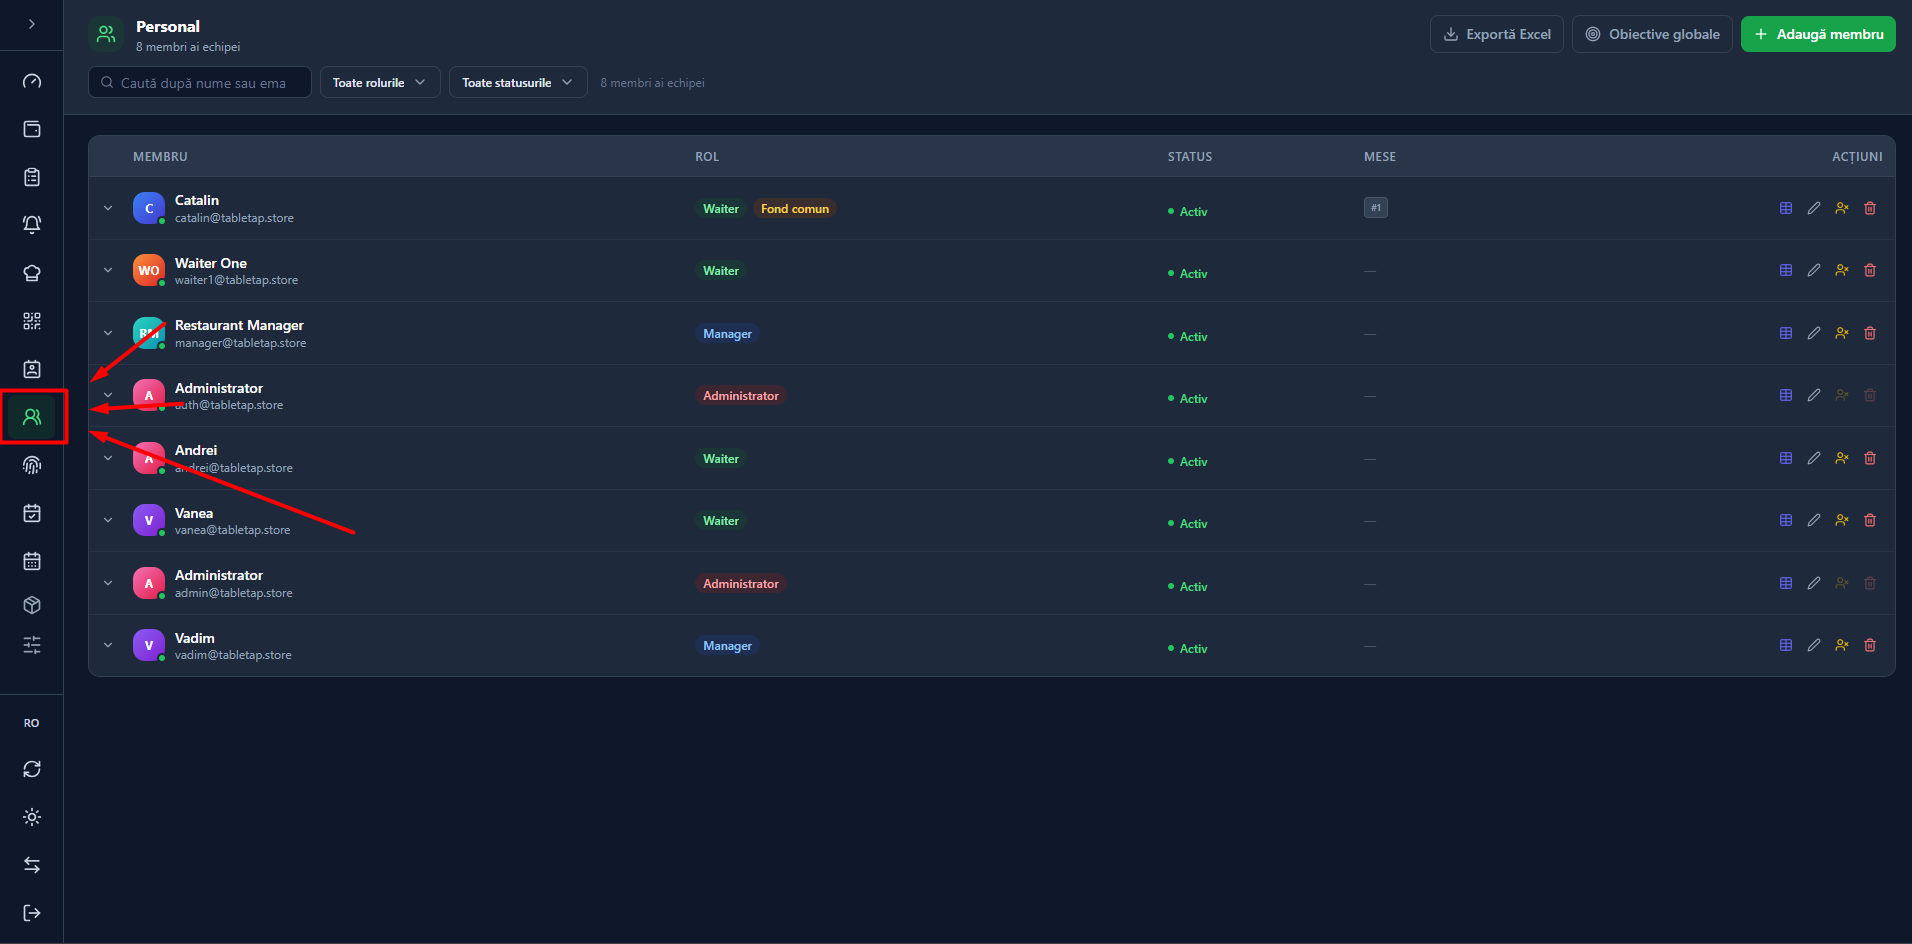Click the Exportă Excel button
This screenshot has height=944, width=1912.
click(x=1496, y=34)
